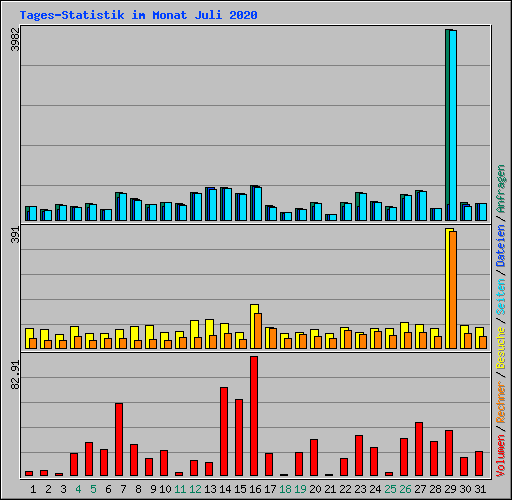512x500 pixels.
Task: Click day label '10' on the x-axis
Action: tap(165, 489)
